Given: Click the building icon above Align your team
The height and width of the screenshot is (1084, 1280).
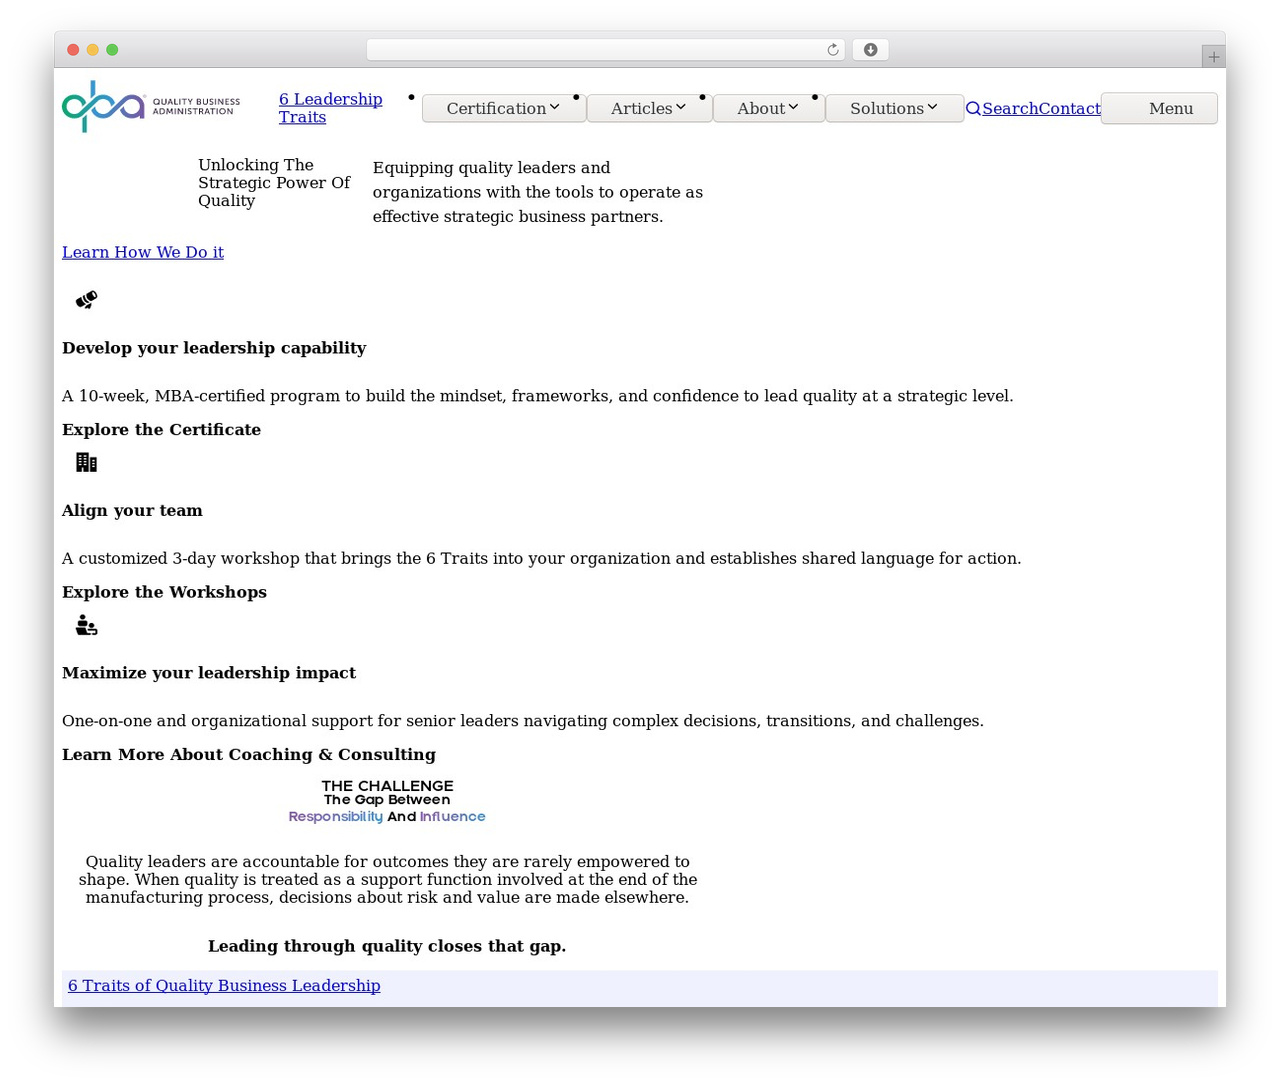Looking at the screenshot, I should tap(87, 462).
